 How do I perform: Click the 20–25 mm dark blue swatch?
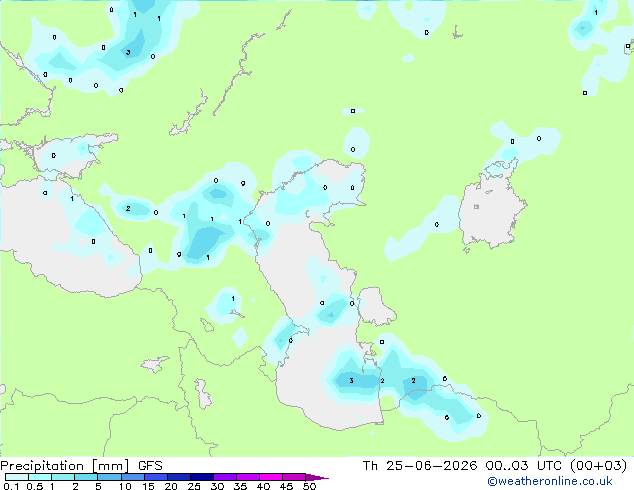click(179, 477)
